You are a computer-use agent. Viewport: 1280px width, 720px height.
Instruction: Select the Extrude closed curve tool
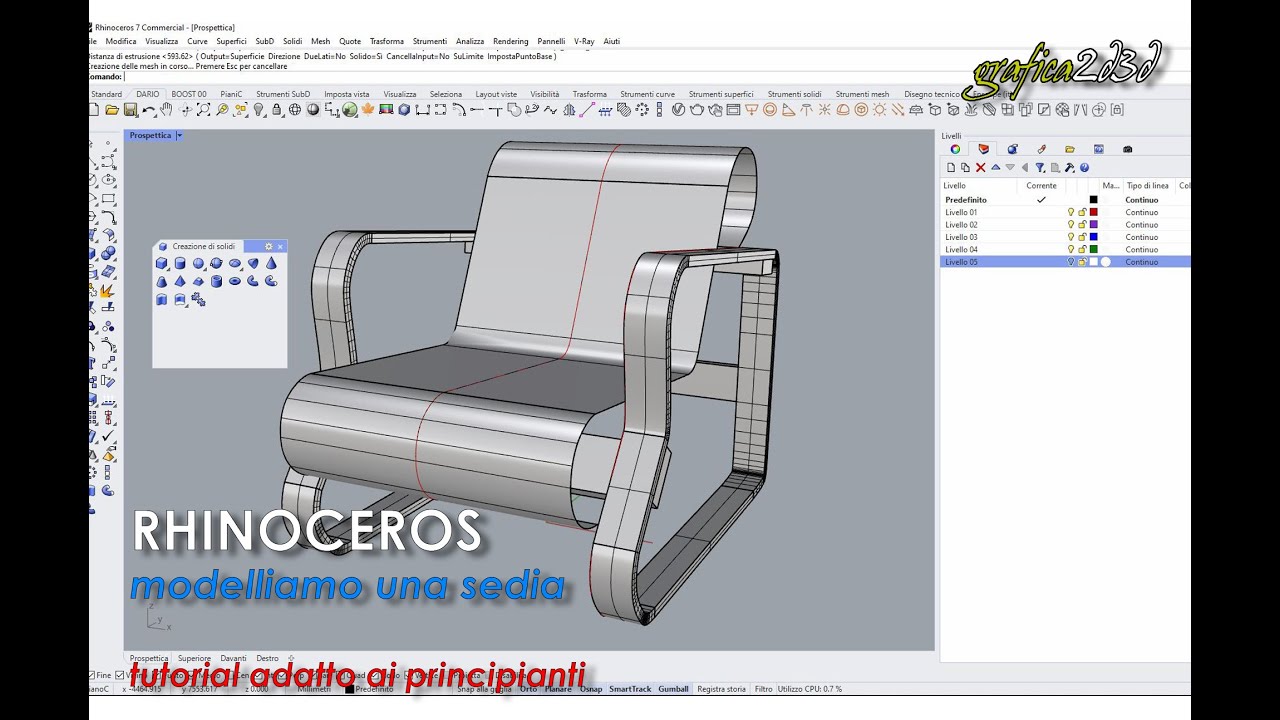coord(162,299)
